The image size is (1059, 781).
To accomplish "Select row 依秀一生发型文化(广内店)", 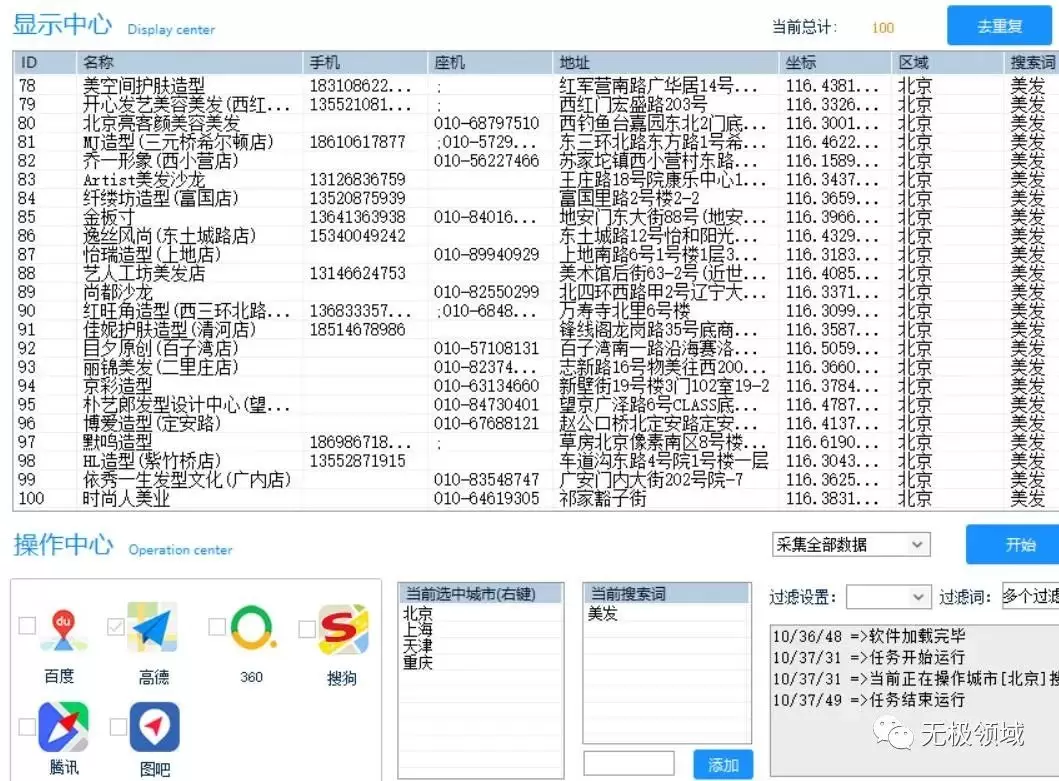I will (536, 480).
